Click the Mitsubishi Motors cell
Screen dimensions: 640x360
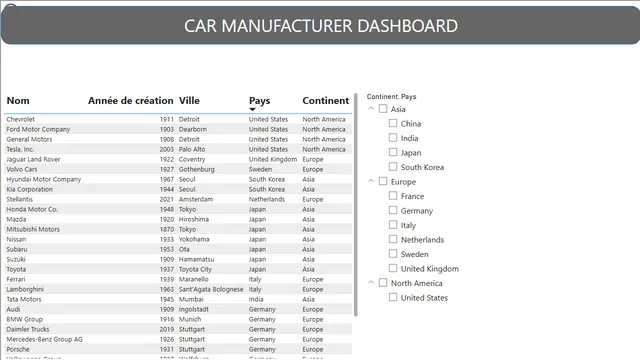click(x=33, y=229)
